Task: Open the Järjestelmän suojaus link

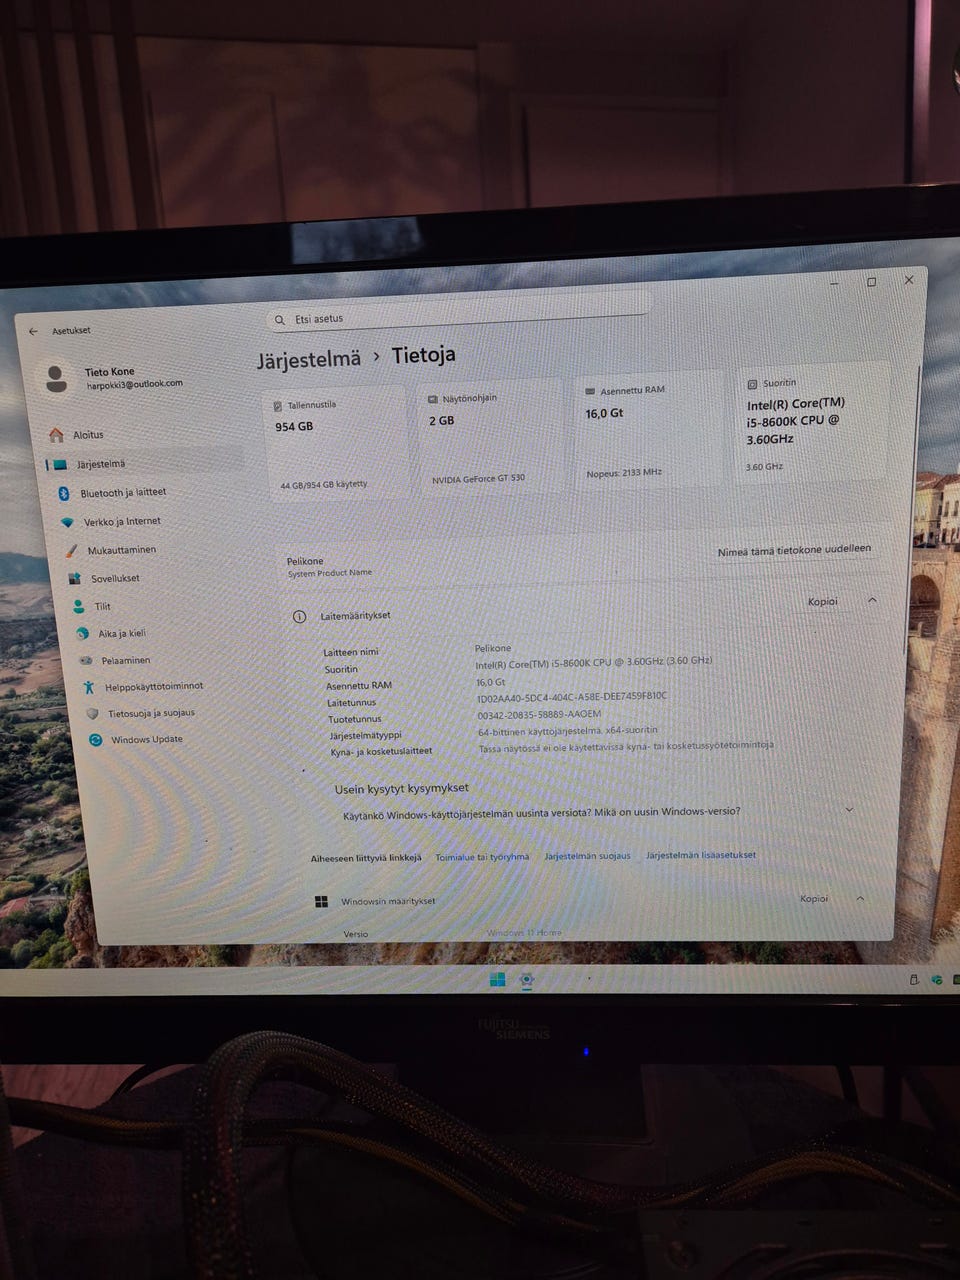Action: tap(587, 856)
